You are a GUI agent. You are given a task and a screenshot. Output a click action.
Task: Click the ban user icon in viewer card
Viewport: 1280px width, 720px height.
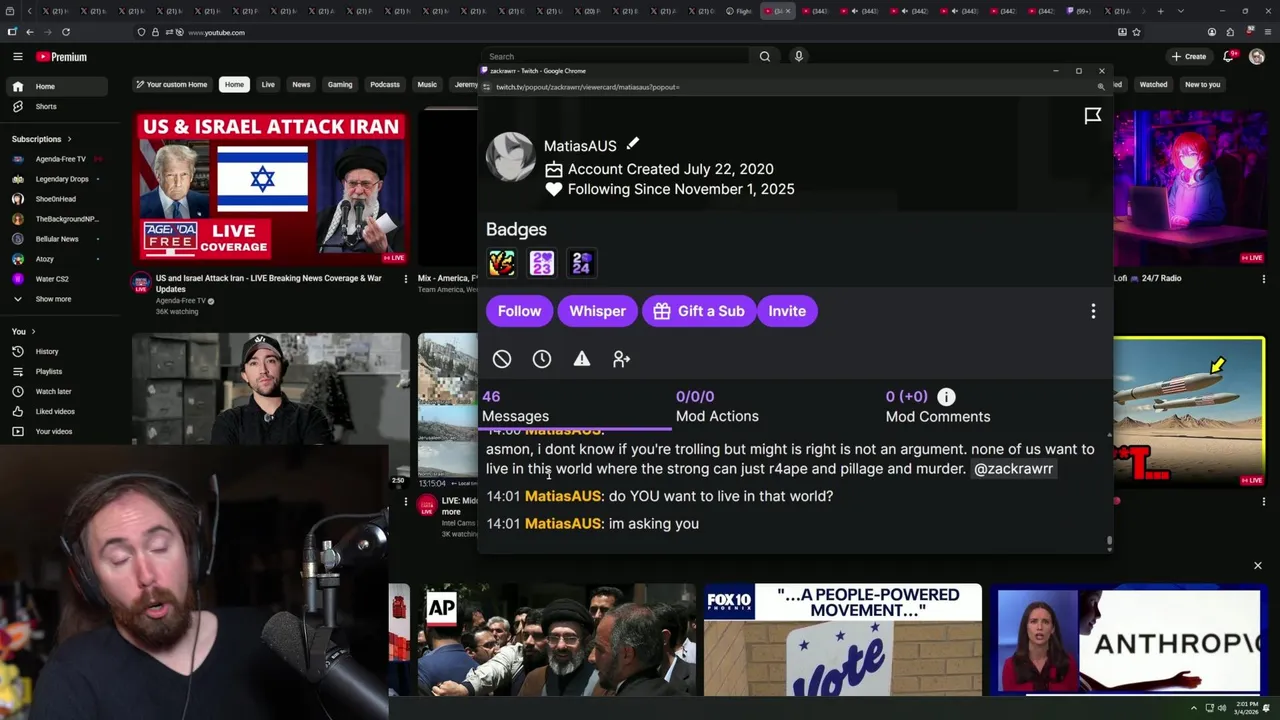pos(502,359)
